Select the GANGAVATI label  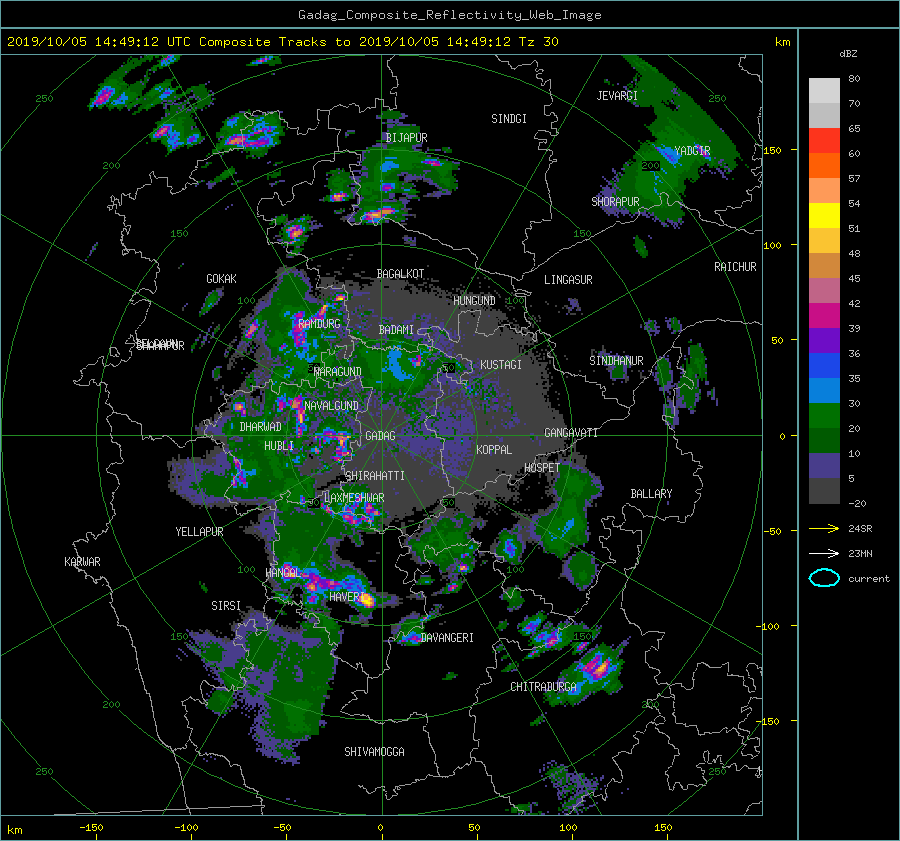(x=571, y=432)
